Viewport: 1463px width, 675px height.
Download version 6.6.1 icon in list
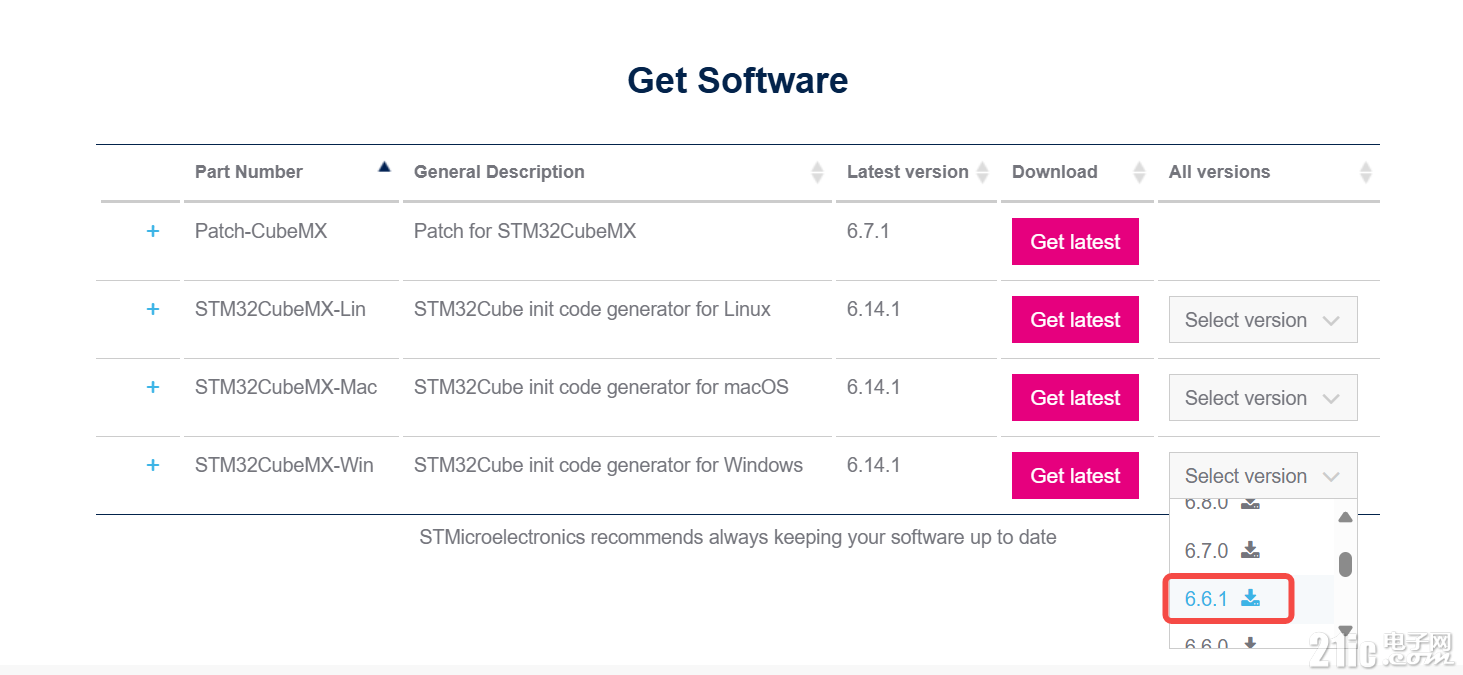1250,598
